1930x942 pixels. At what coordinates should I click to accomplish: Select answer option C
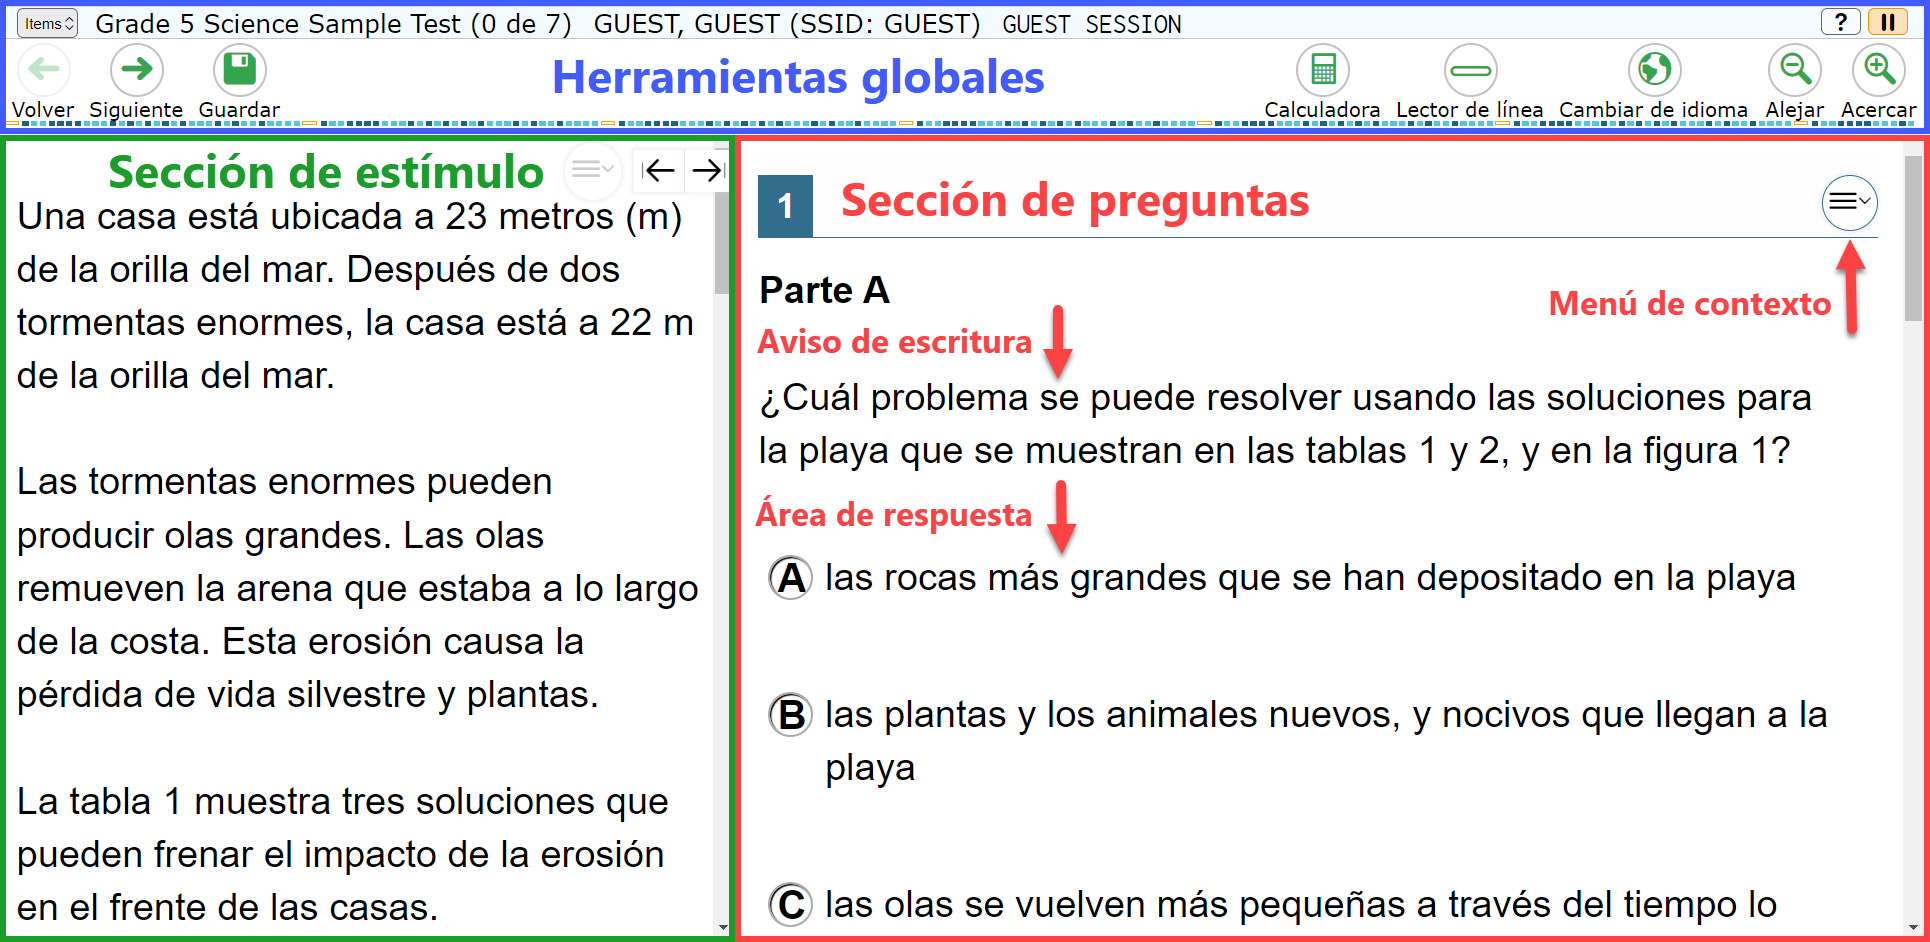[790, 905]
